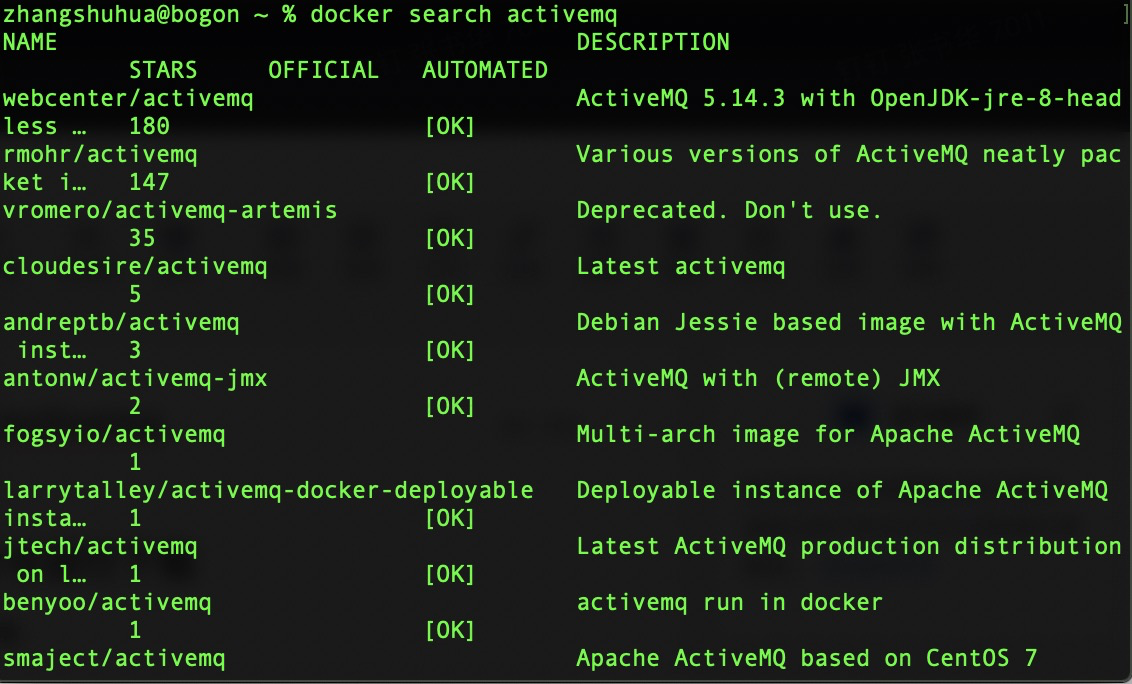Click the image name larrytalley/activemq-docker-deployable
1132x684 pixels.
pyautogui.click(x=268, y=490)
